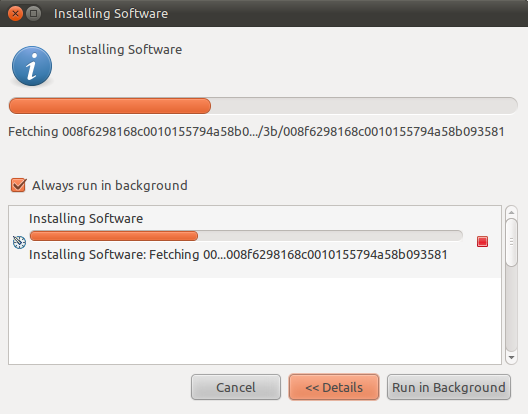
Task: Click the maximize button in the title bar
Action: (x=33, y=14)
